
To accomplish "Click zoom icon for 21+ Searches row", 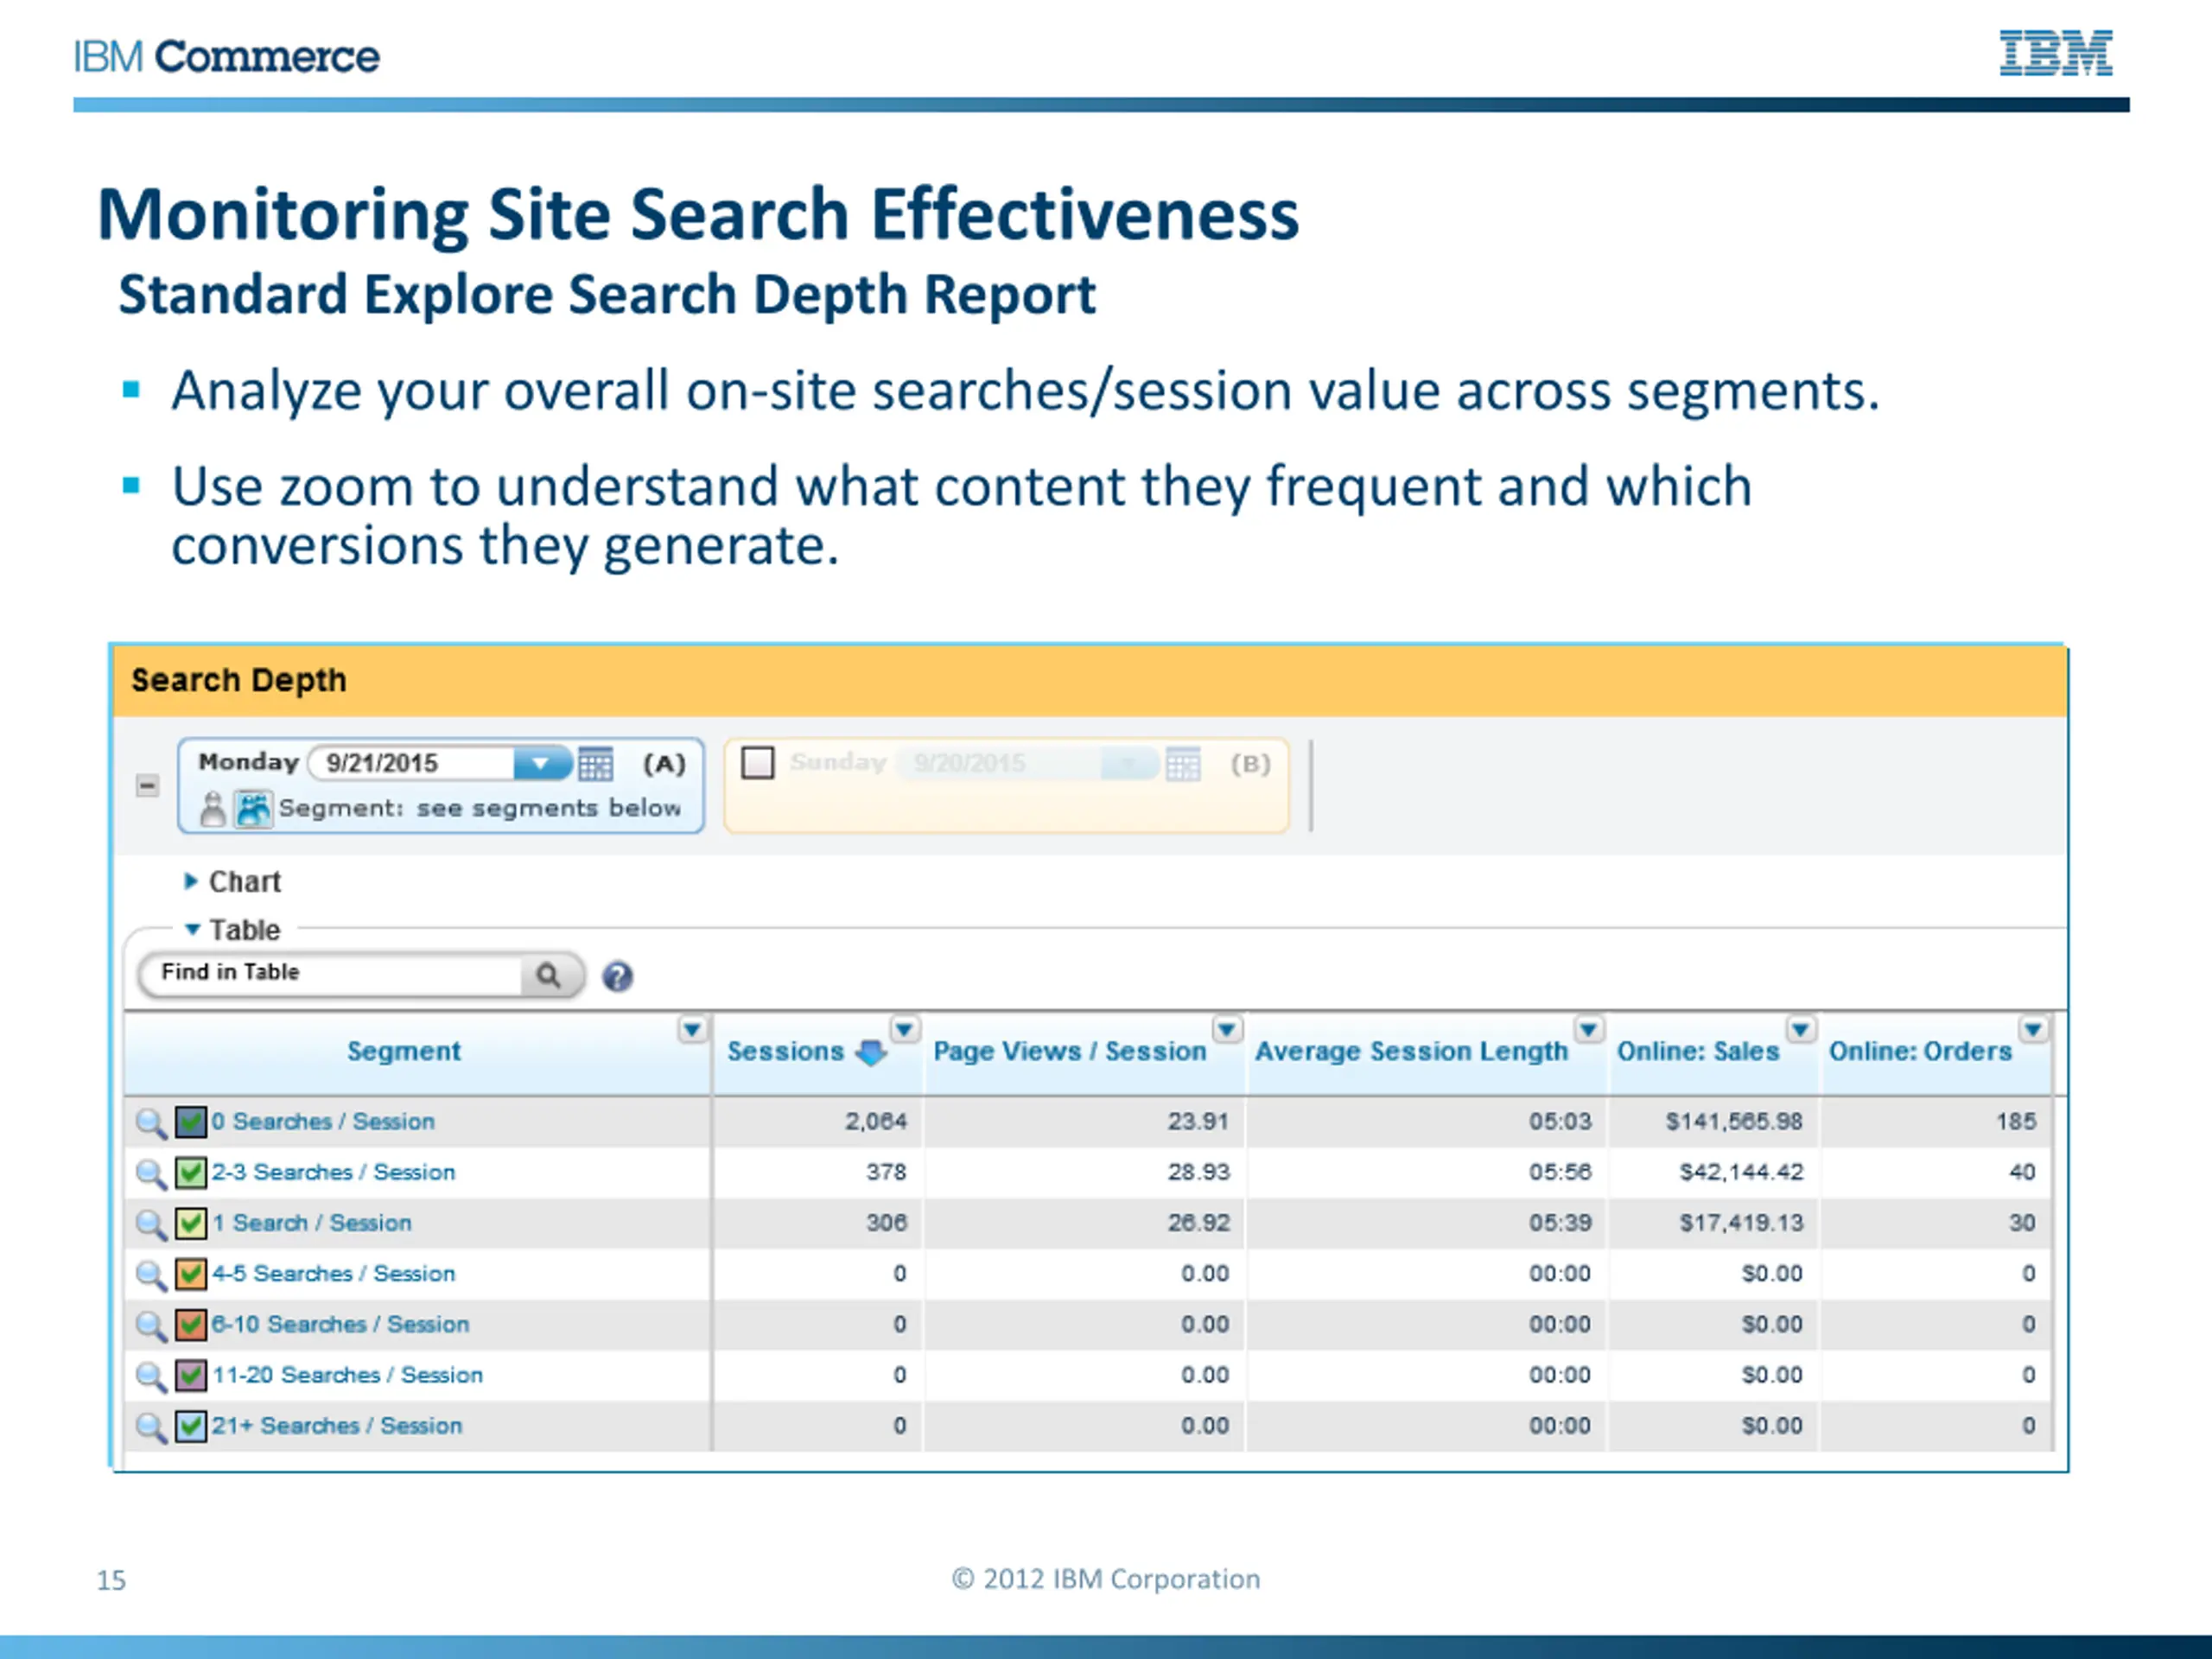I will tap(150, 1427).
